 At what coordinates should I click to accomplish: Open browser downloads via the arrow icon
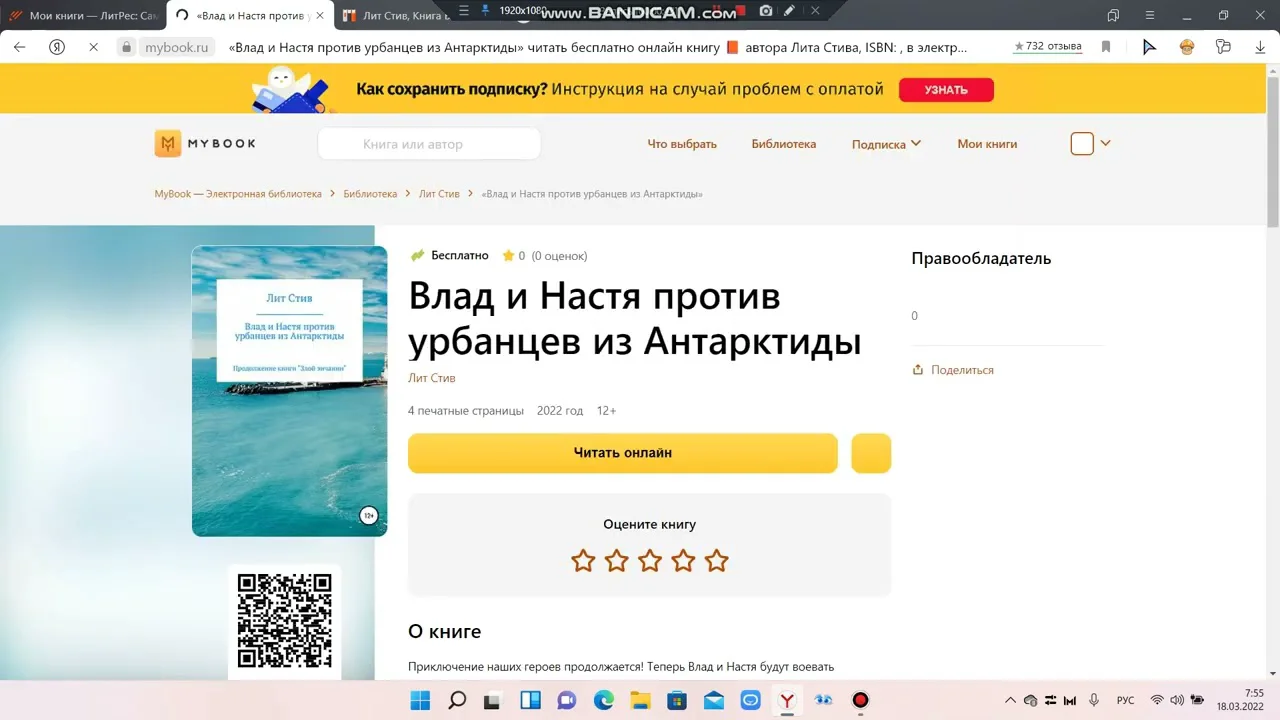click(x=1260, y=47)
